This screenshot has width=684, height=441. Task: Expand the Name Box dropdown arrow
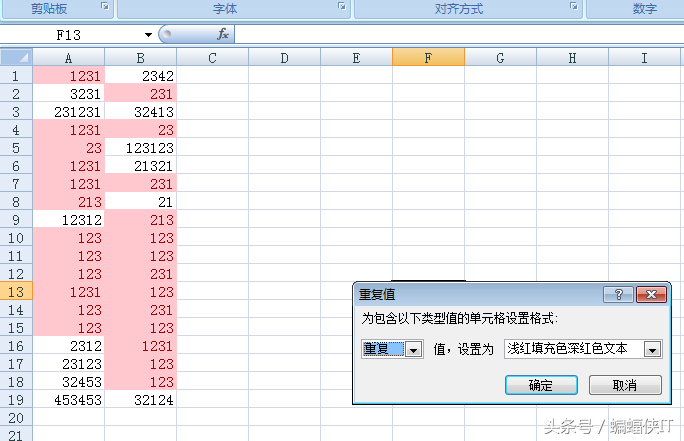click(148, 35)
